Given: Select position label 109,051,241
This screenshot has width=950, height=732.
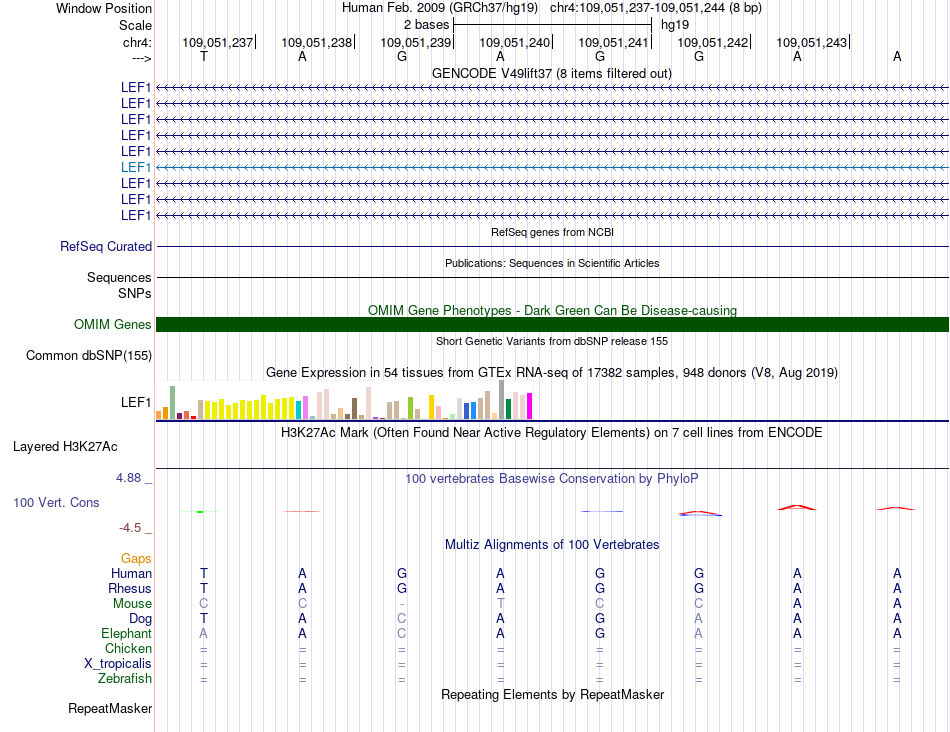Looking at the screenshot, I should click(614, 42).
